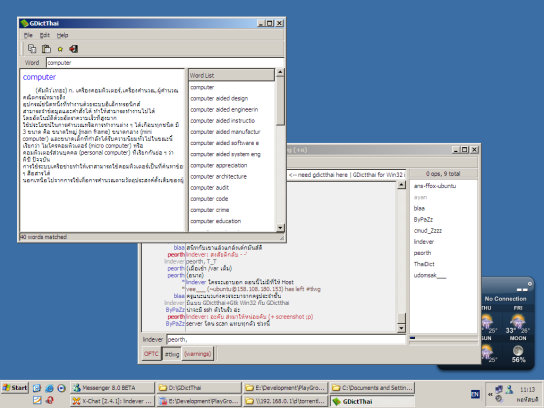The width and height of the screenshot is (544, 408).
Task: Select user 'ans-ffox-ubuntu' in X-Chat list
Action: point(435,186)
